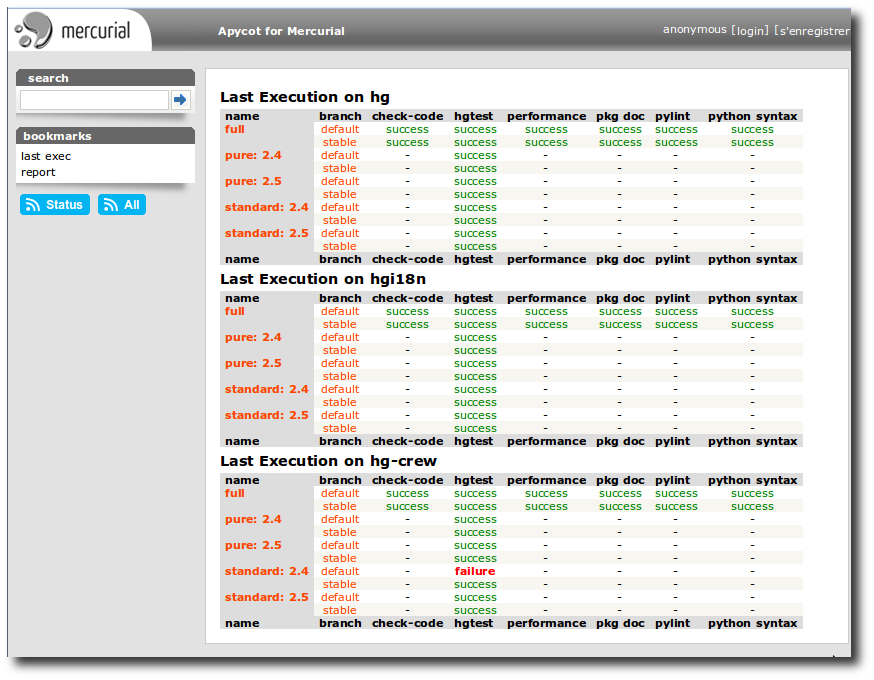Click the anonymous user label
The height and width of the screenshot is (680, 874).
click(695, 30)
